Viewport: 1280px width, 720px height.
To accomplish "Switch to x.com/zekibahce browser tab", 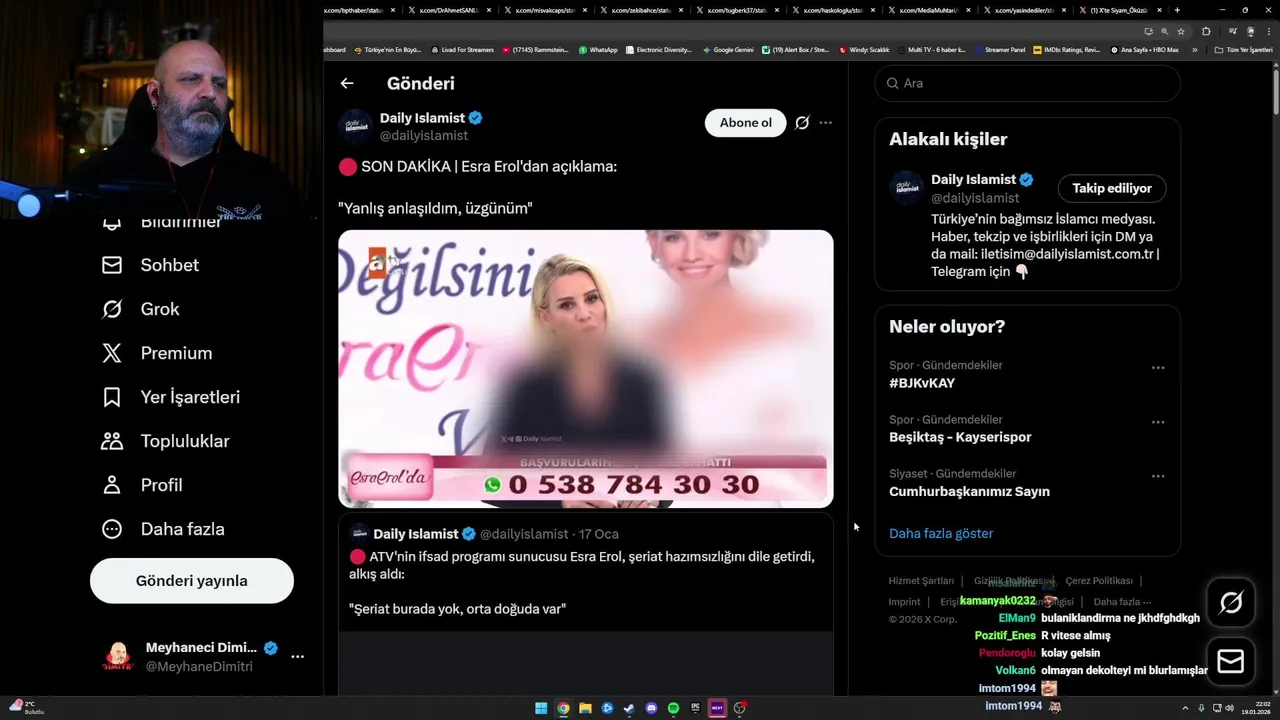I will click(x=640, y=10).
